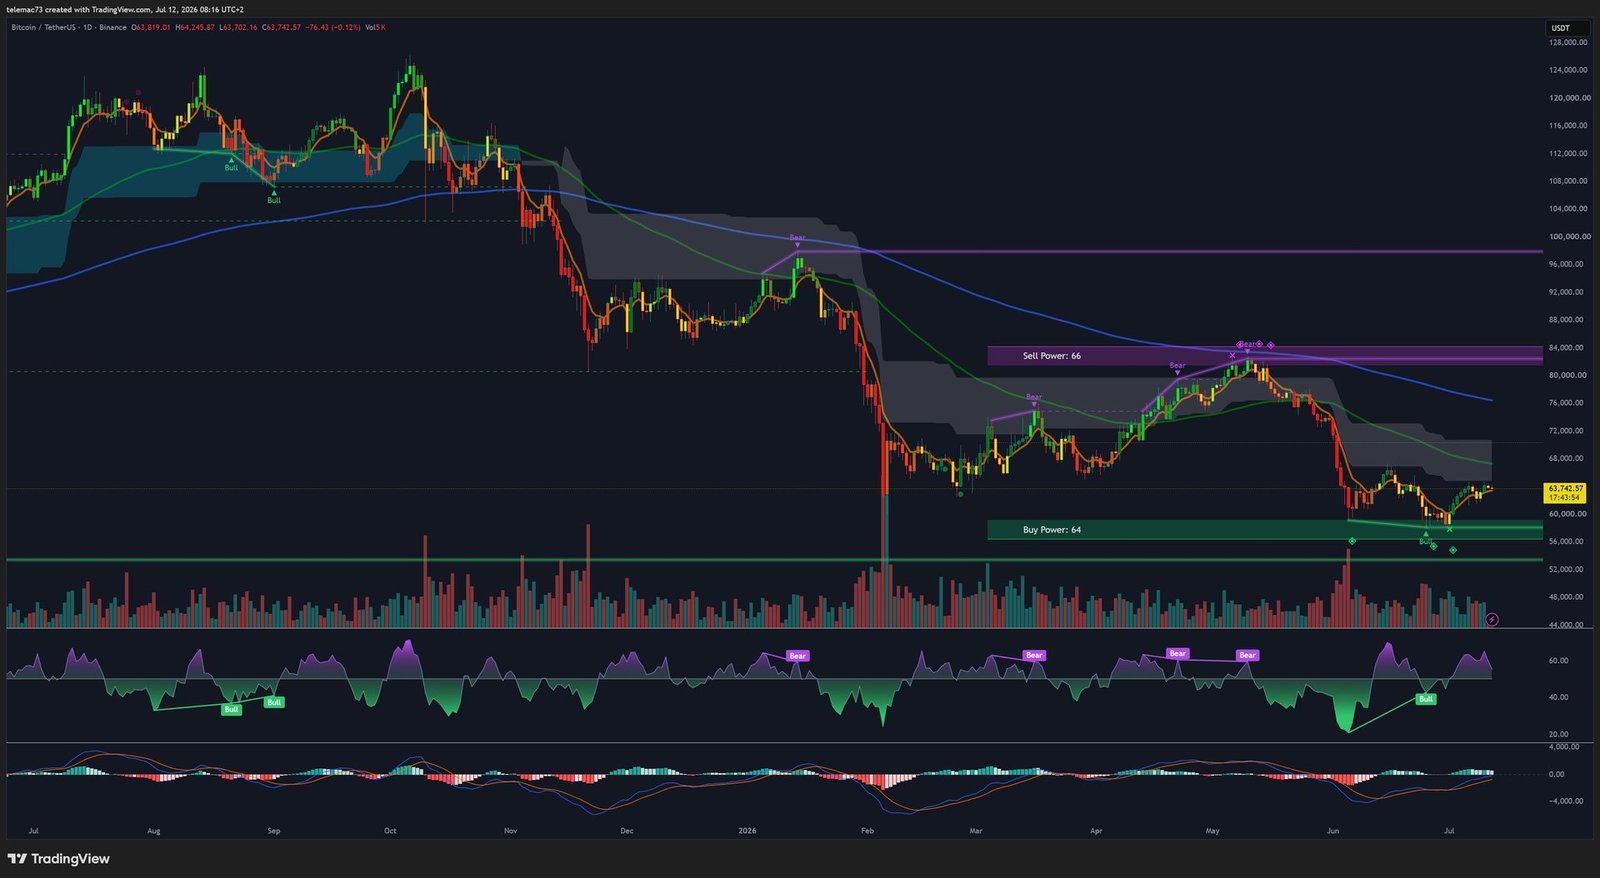Click the yellow 63,742.57 current price label
Screen dimensions: 1600x878
coord(1564,488)
